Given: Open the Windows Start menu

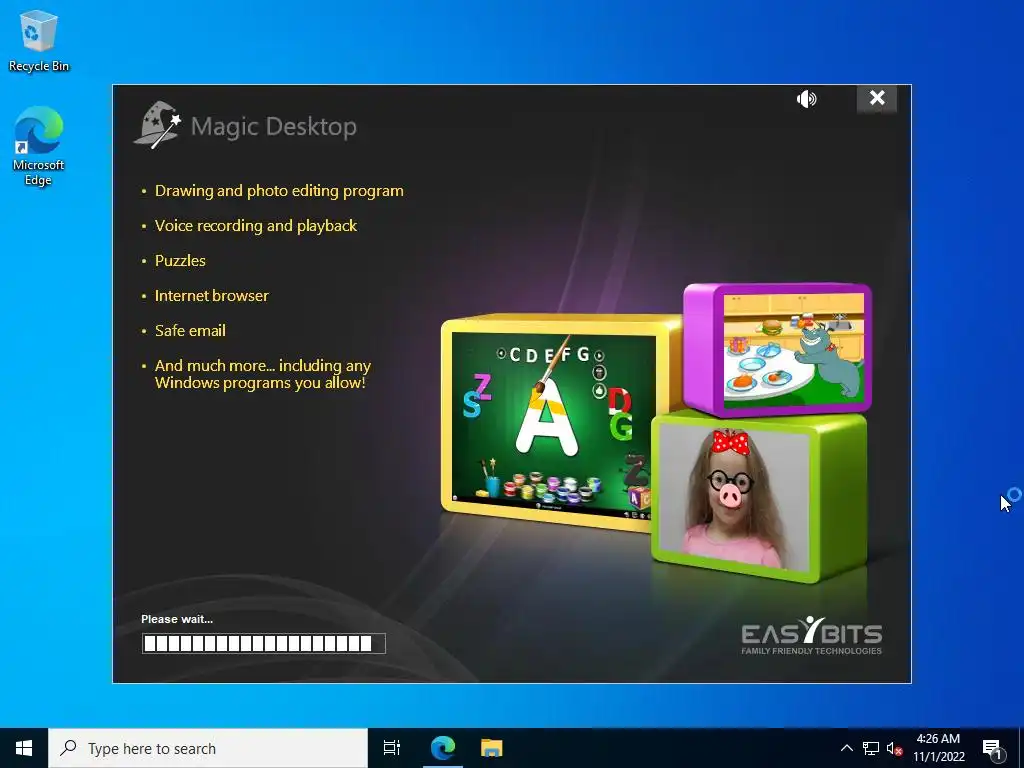Looking at the screenshot, I should 24,748.
